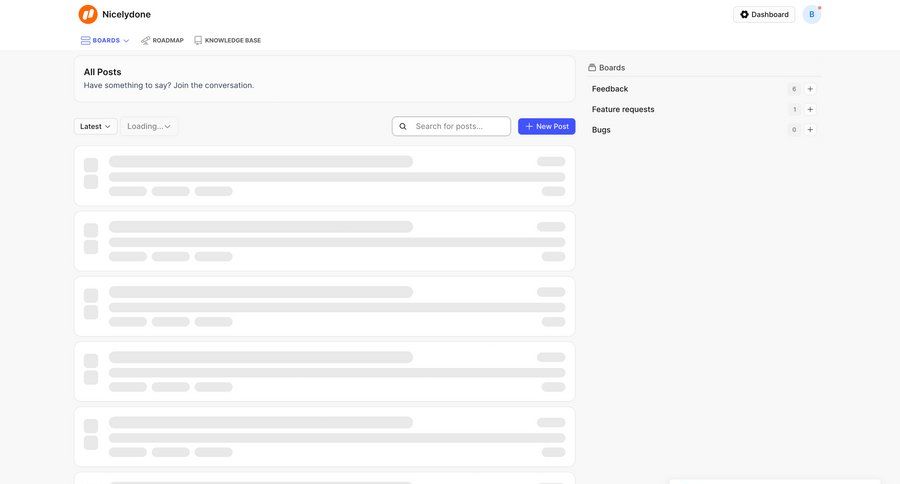Click the Nicelydone orange logo
The width and height of the screenshot is (900, 484).
[88, 14]
